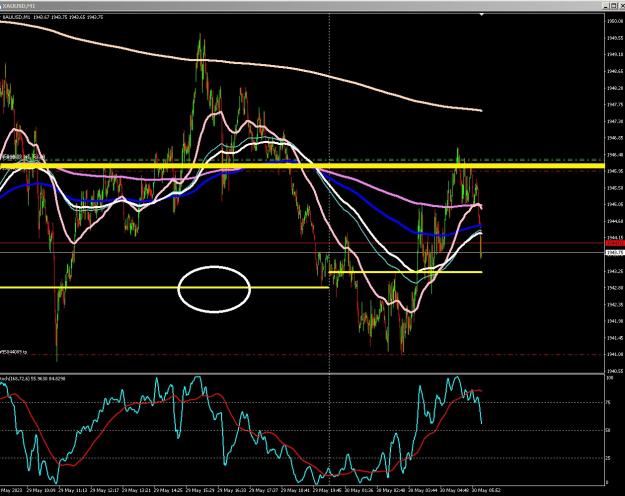Screen dimensions: 625x496
Task: Click the 25 level label in Stoch subwindow
Action: pos(609,458)
